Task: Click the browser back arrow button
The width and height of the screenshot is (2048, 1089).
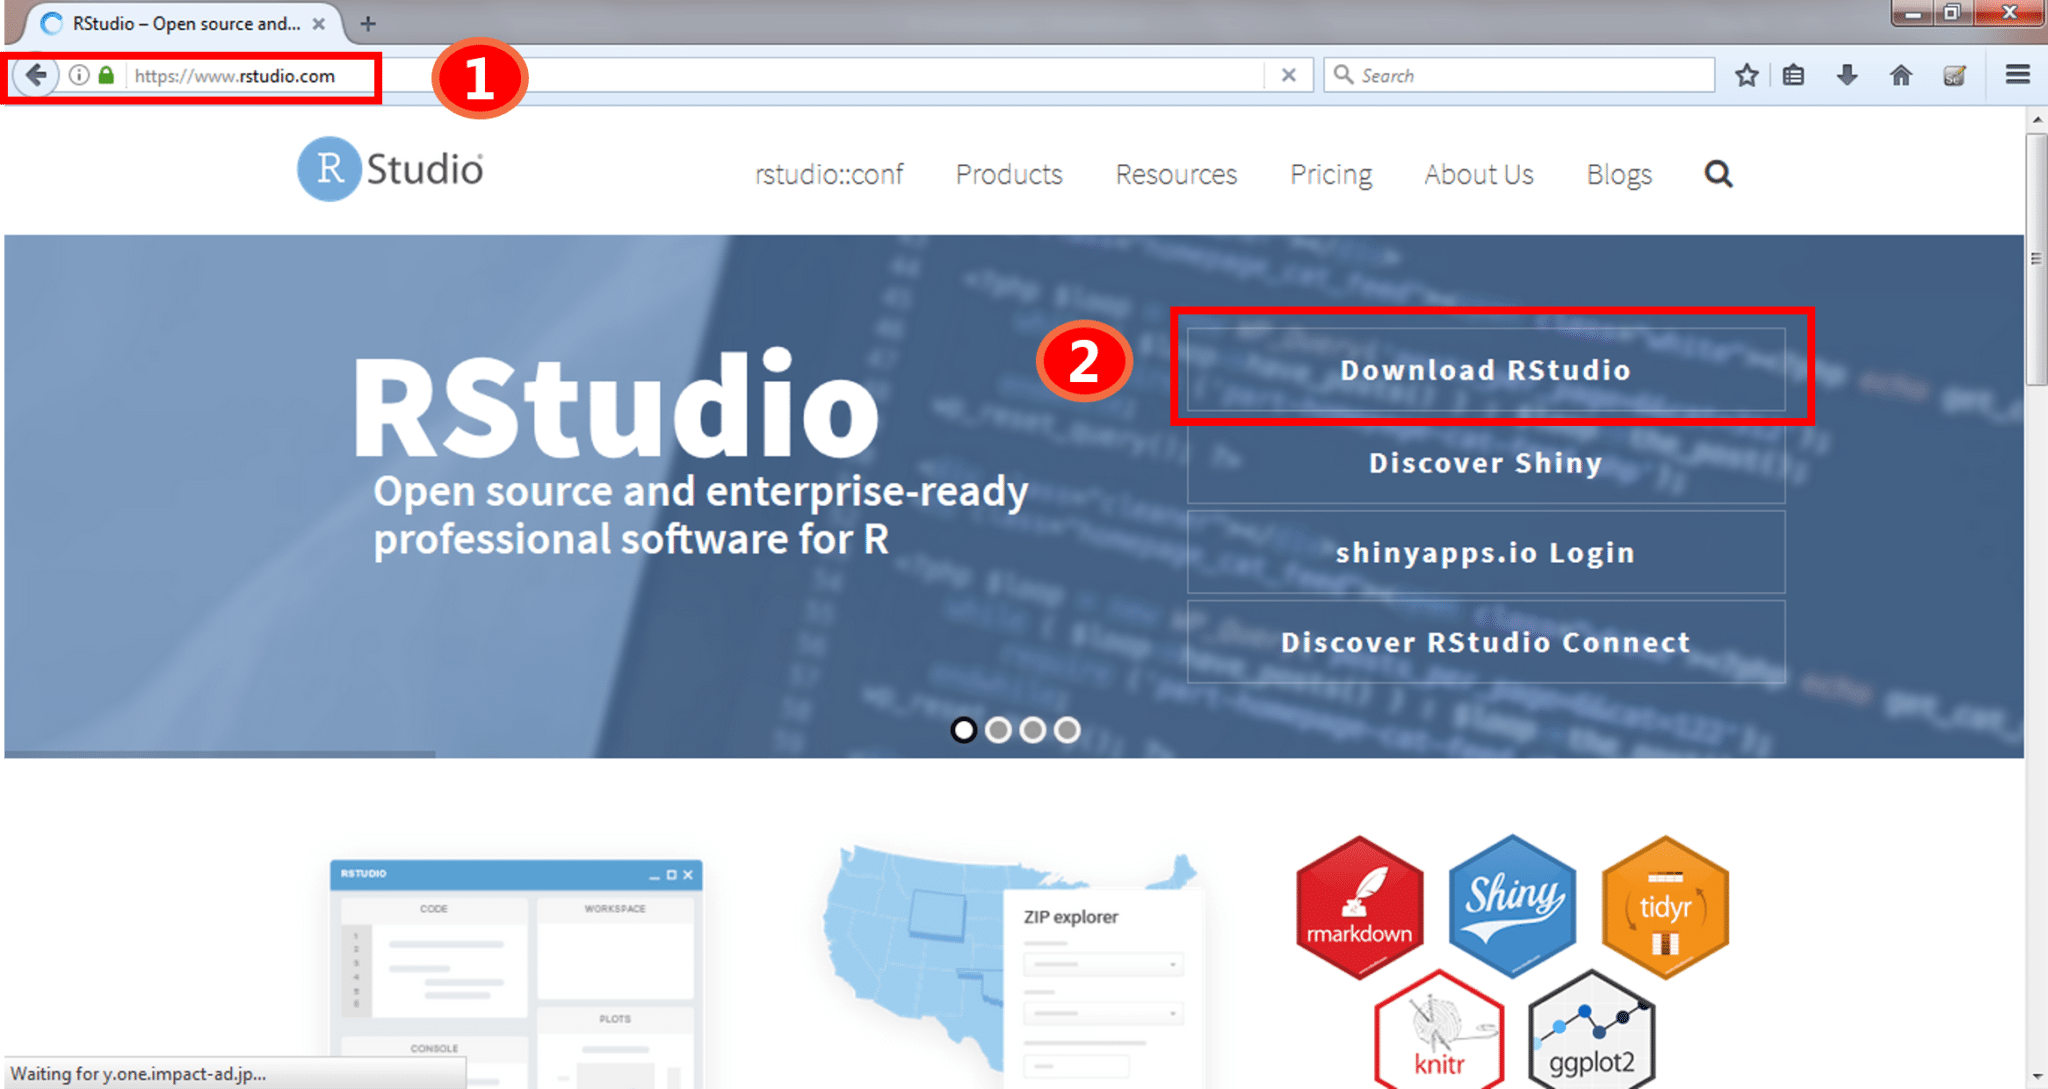Action: pyautogui.click(x=36, y=75)
